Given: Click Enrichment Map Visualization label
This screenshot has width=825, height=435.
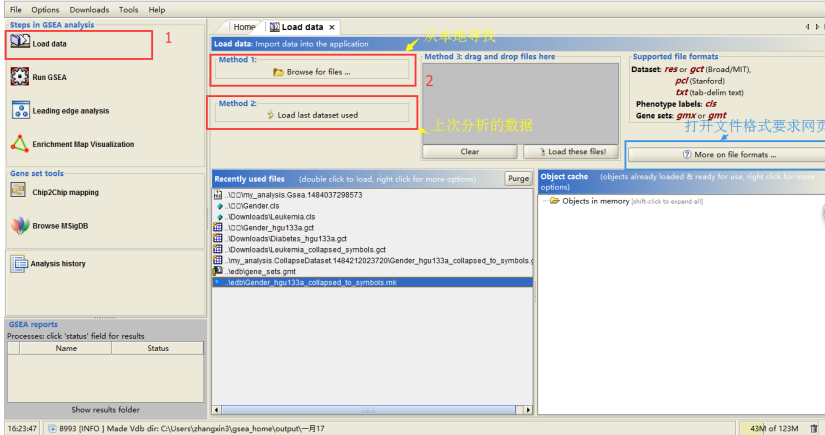Looking at the screenshot, I should click(x=83, y=144).
